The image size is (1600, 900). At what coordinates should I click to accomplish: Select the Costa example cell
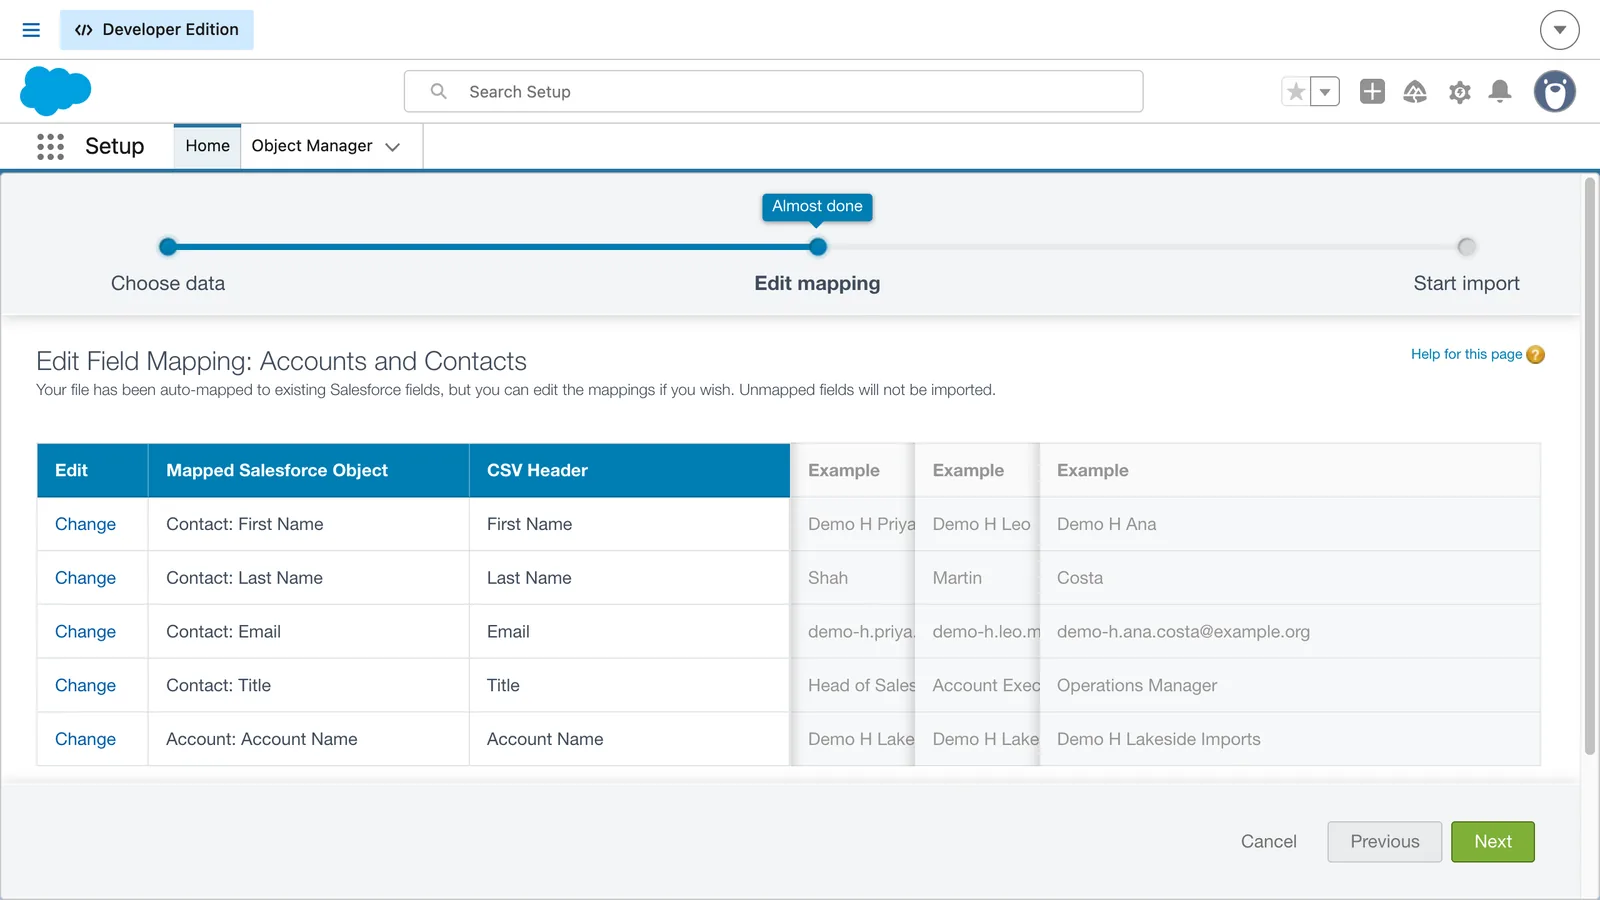point(1290,578)
